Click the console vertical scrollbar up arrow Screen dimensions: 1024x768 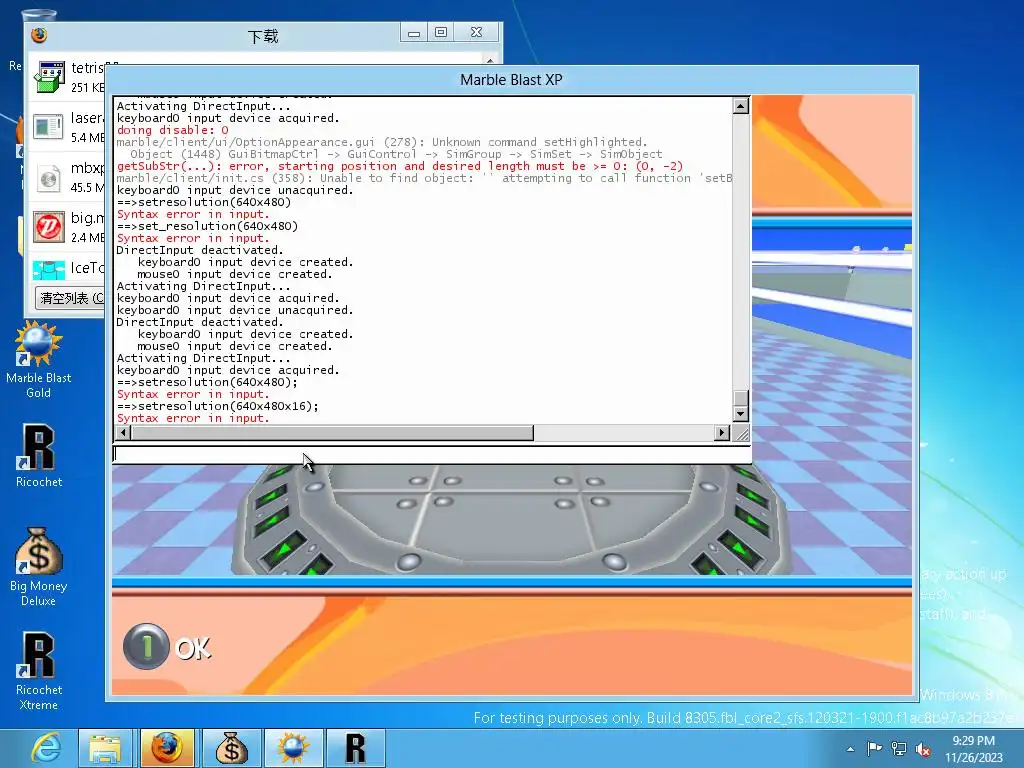point(741,106)
